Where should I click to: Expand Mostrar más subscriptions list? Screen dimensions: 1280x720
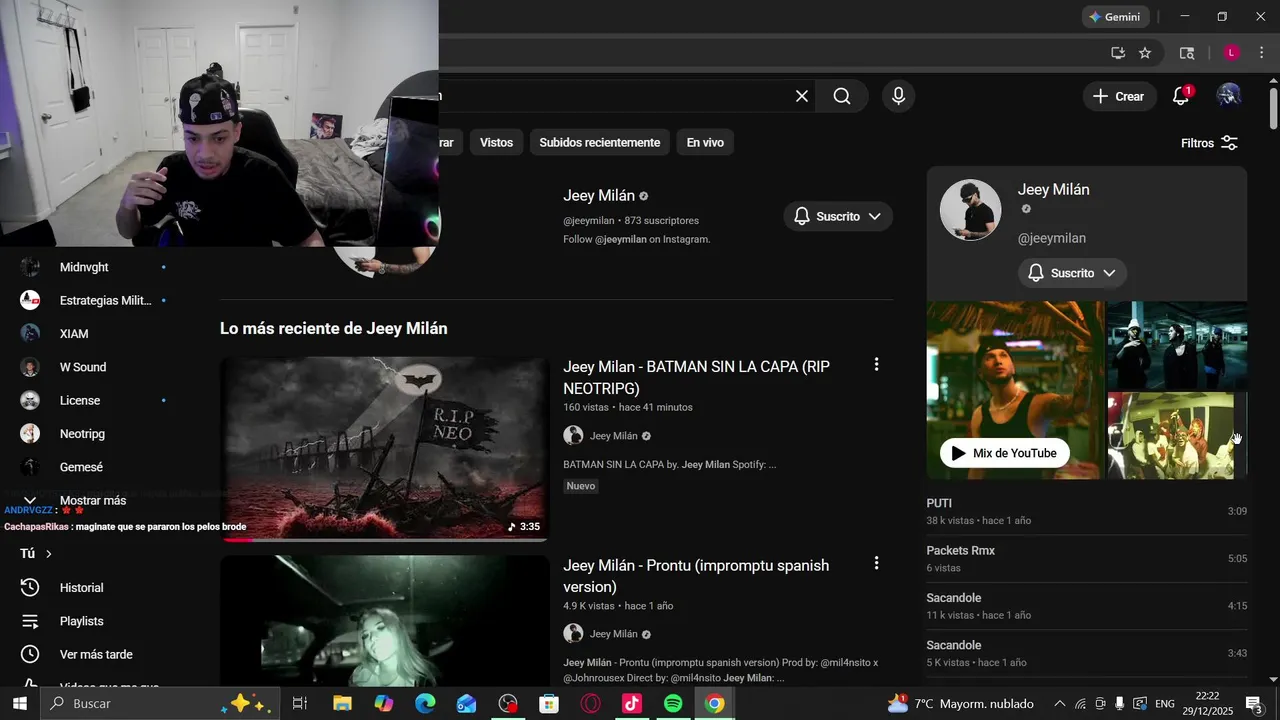pyautogui.click(x=92, y=500)
